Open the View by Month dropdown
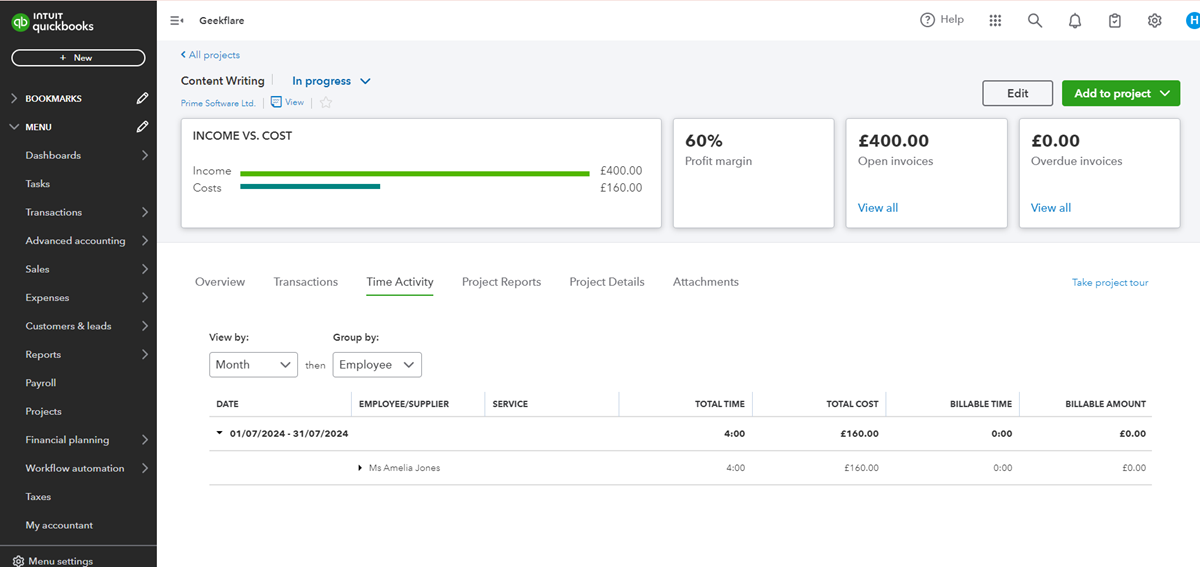The image size is (1200, 567). coord(254,365)
